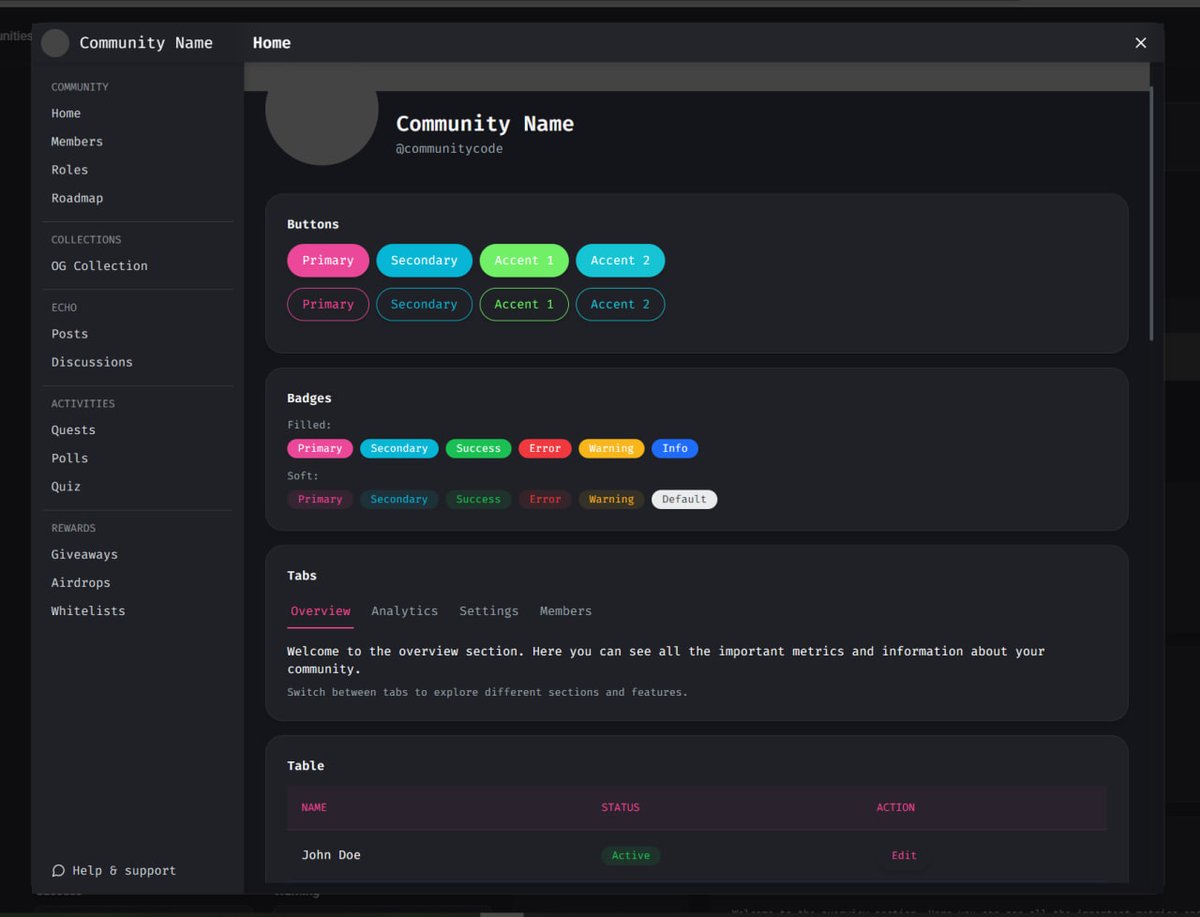Screen dimensions: 1200x917
Task: Click the soft Primary badge
Action: pos(320,499)
